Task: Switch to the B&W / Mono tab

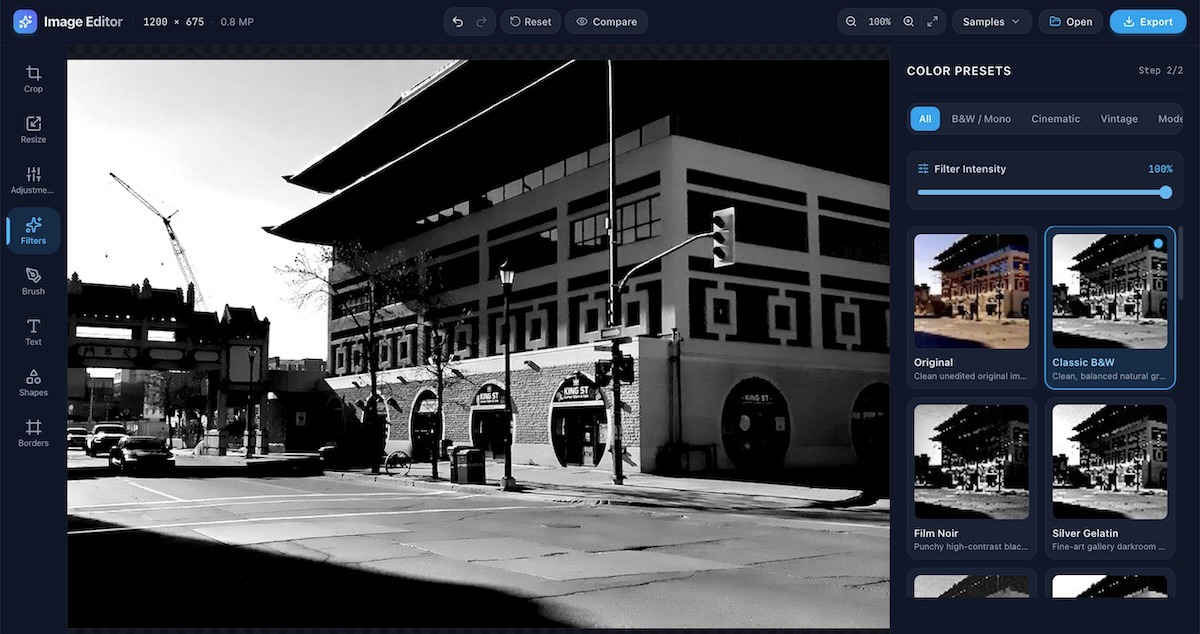Action: coord(981,119)
